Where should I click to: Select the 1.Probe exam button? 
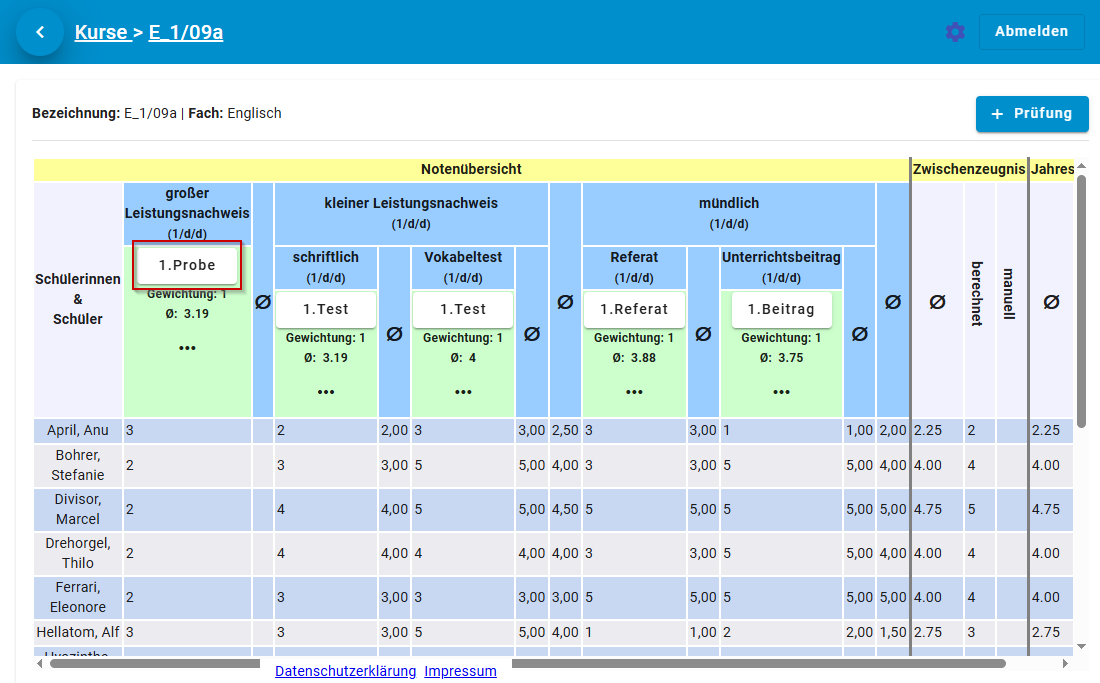click(188, 266)
